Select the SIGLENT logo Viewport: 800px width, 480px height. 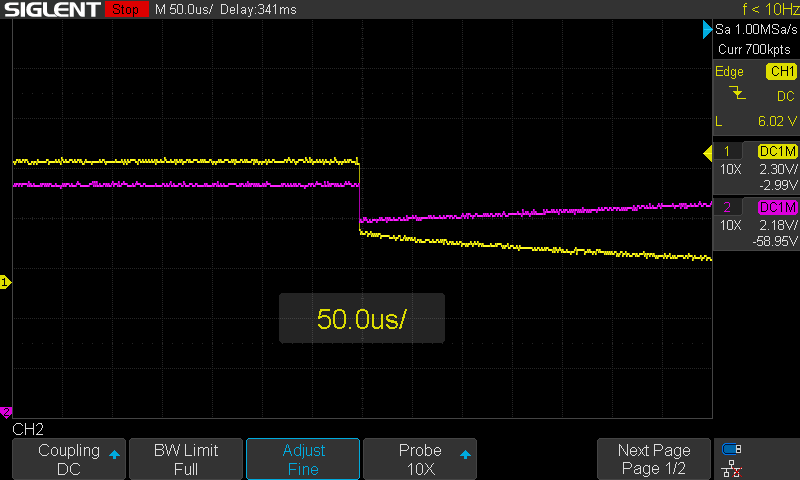tap(52, 9)
